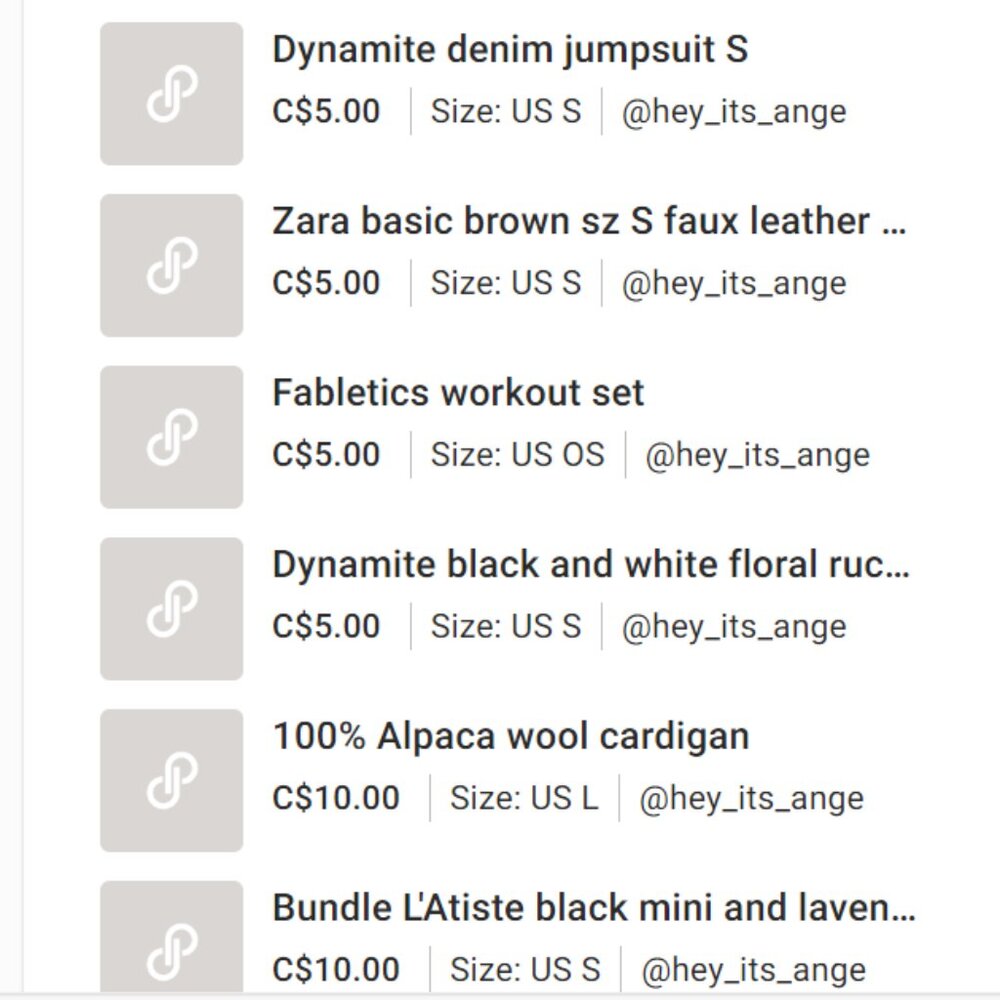Click the C$5.00 price of the denim jumpsuit

pyautogui.click(x=326, y=113)
